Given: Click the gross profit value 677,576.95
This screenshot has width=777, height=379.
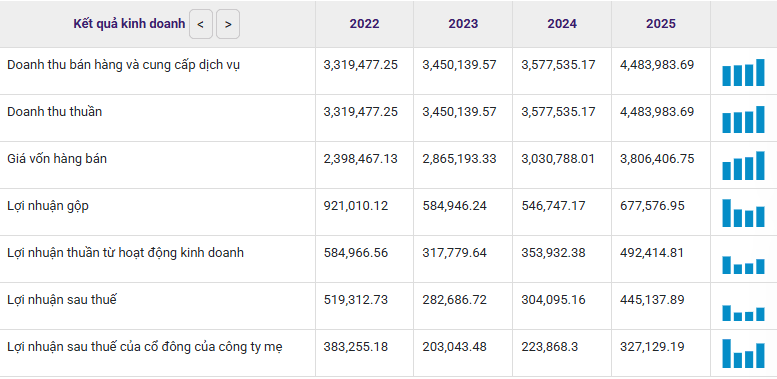Looking at the screenshot, I should 652,206.
